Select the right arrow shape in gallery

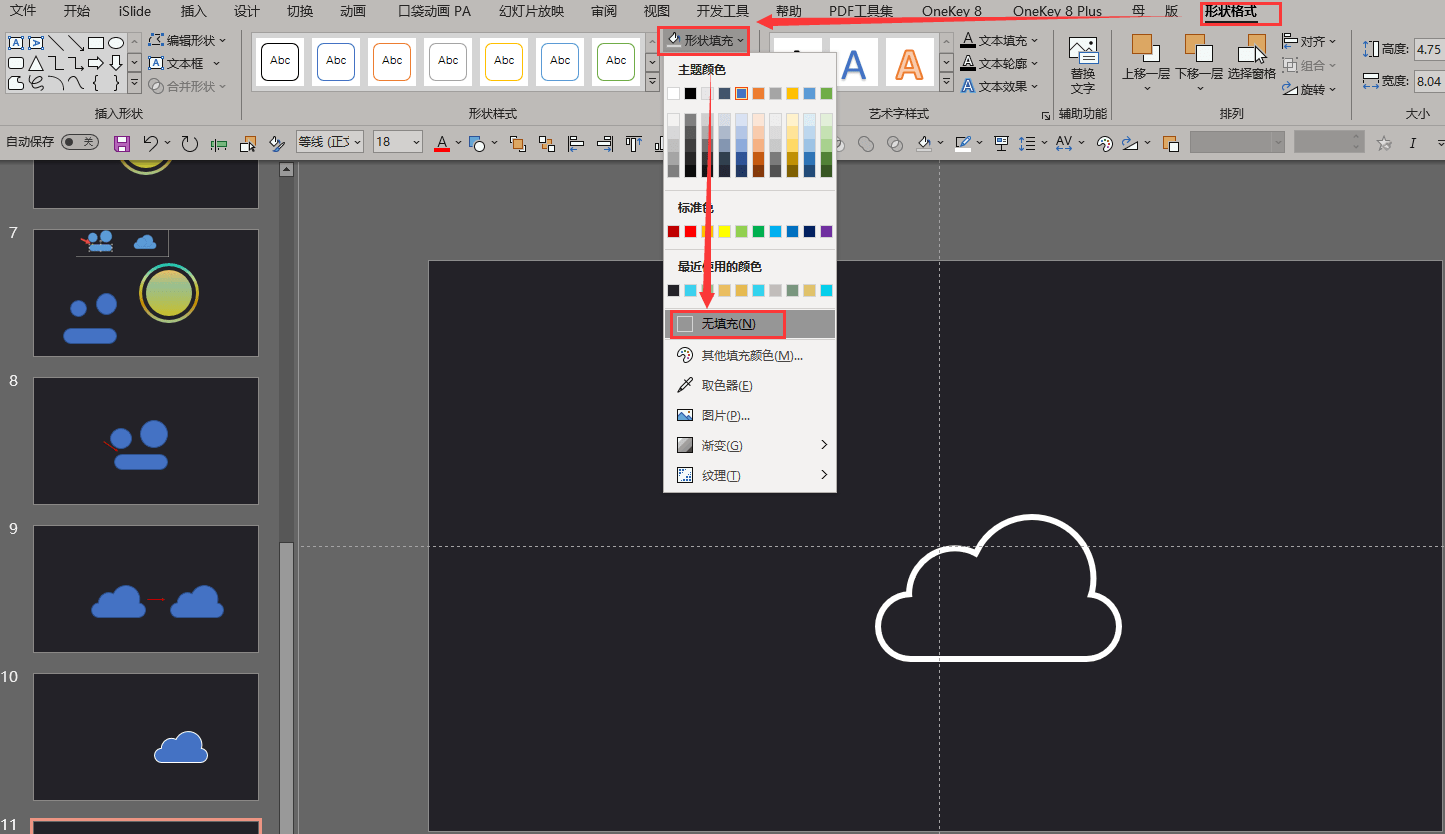(96, 63)
